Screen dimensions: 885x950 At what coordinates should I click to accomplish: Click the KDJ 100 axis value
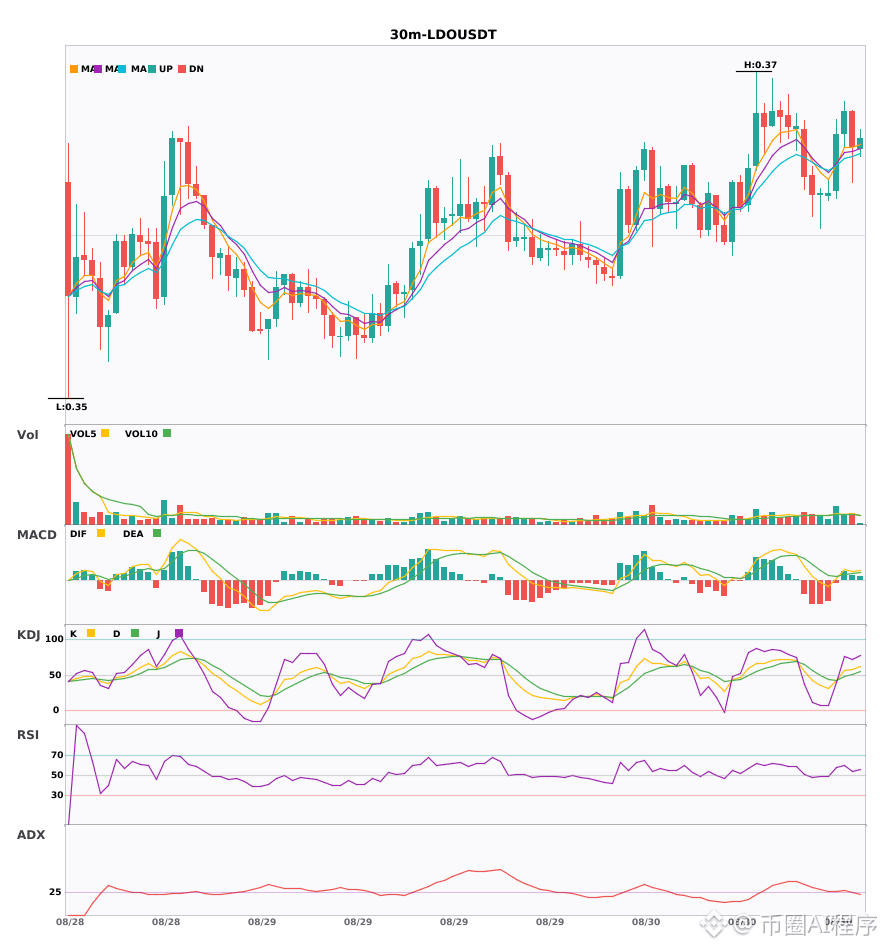pyautogui.click(x=55, y=639)
